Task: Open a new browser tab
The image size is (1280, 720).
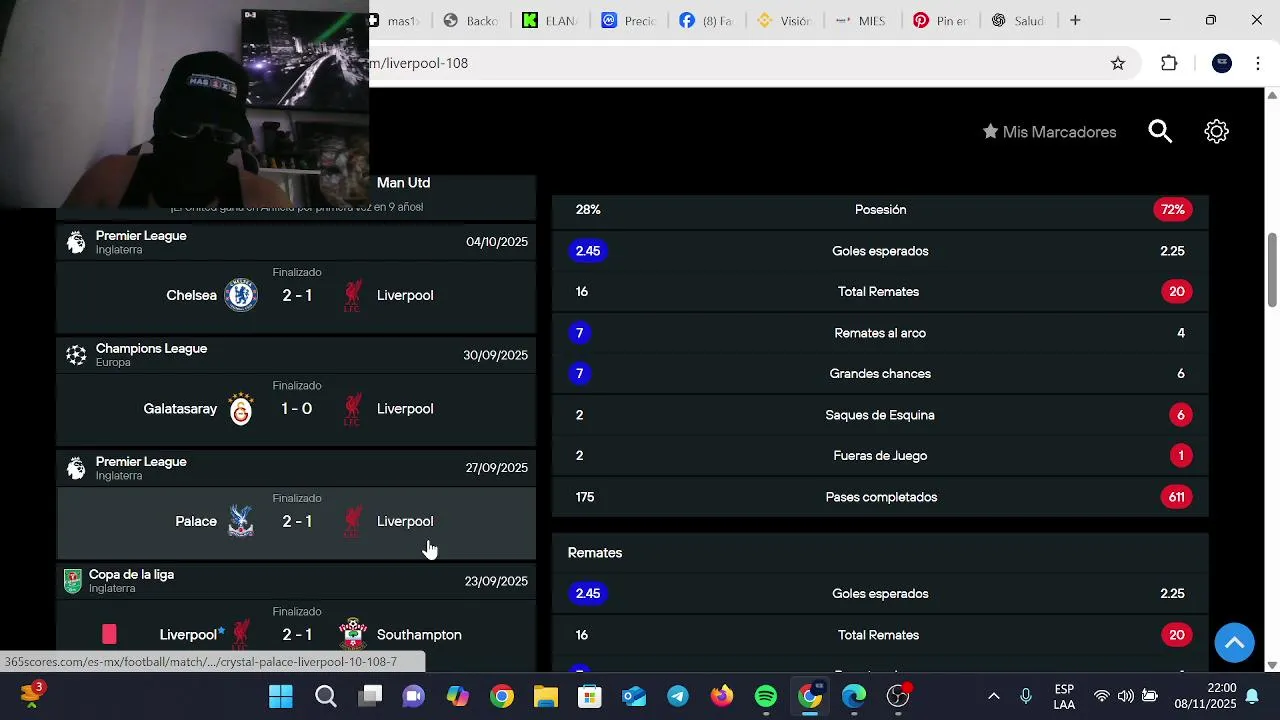Action: 1075,20
